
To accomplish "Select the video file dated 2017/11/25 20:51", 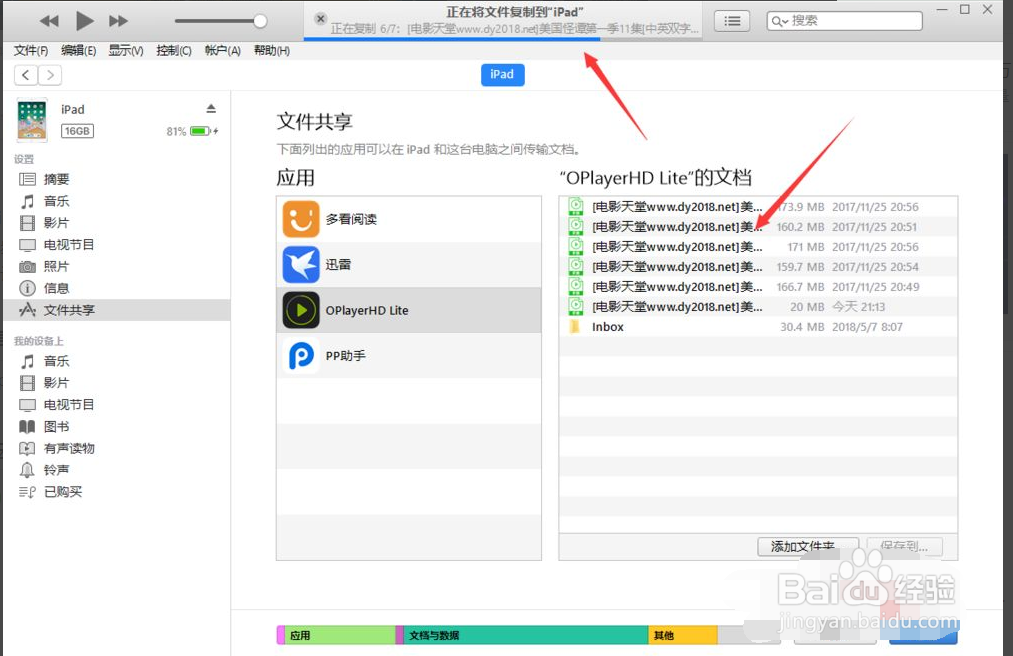I will [758, 227].
